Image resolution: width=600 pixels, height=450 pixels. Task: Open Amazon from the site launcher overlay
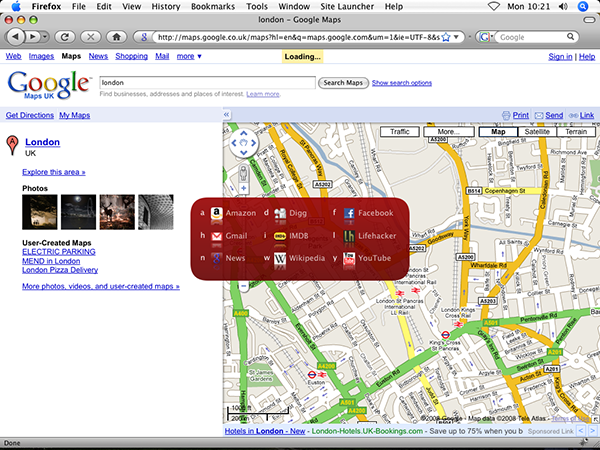233,213
